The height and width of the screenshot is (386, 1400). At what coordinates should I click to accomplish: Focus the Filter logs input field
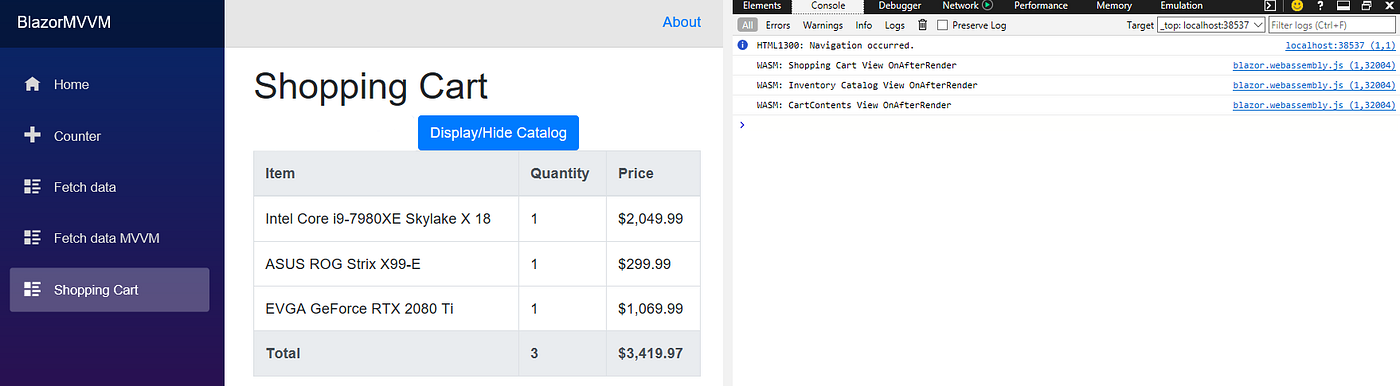1331,25
